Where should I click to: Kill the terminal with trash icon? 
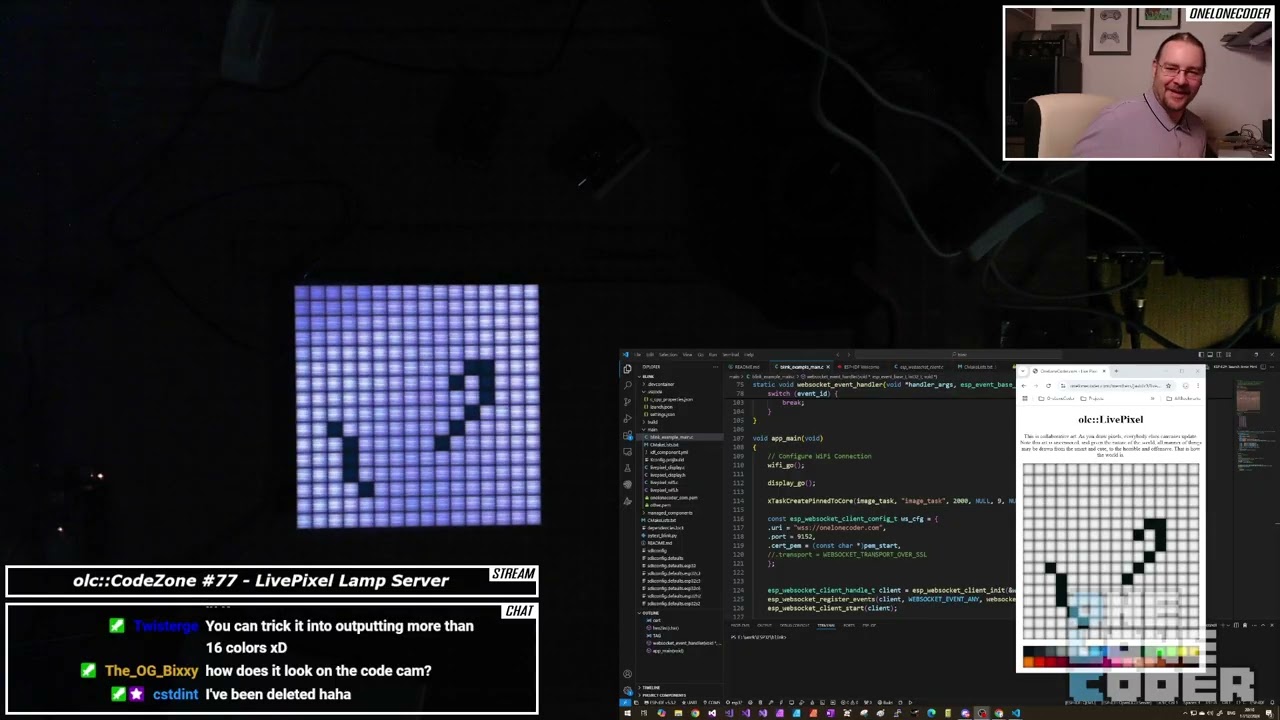click(1245, 625)
